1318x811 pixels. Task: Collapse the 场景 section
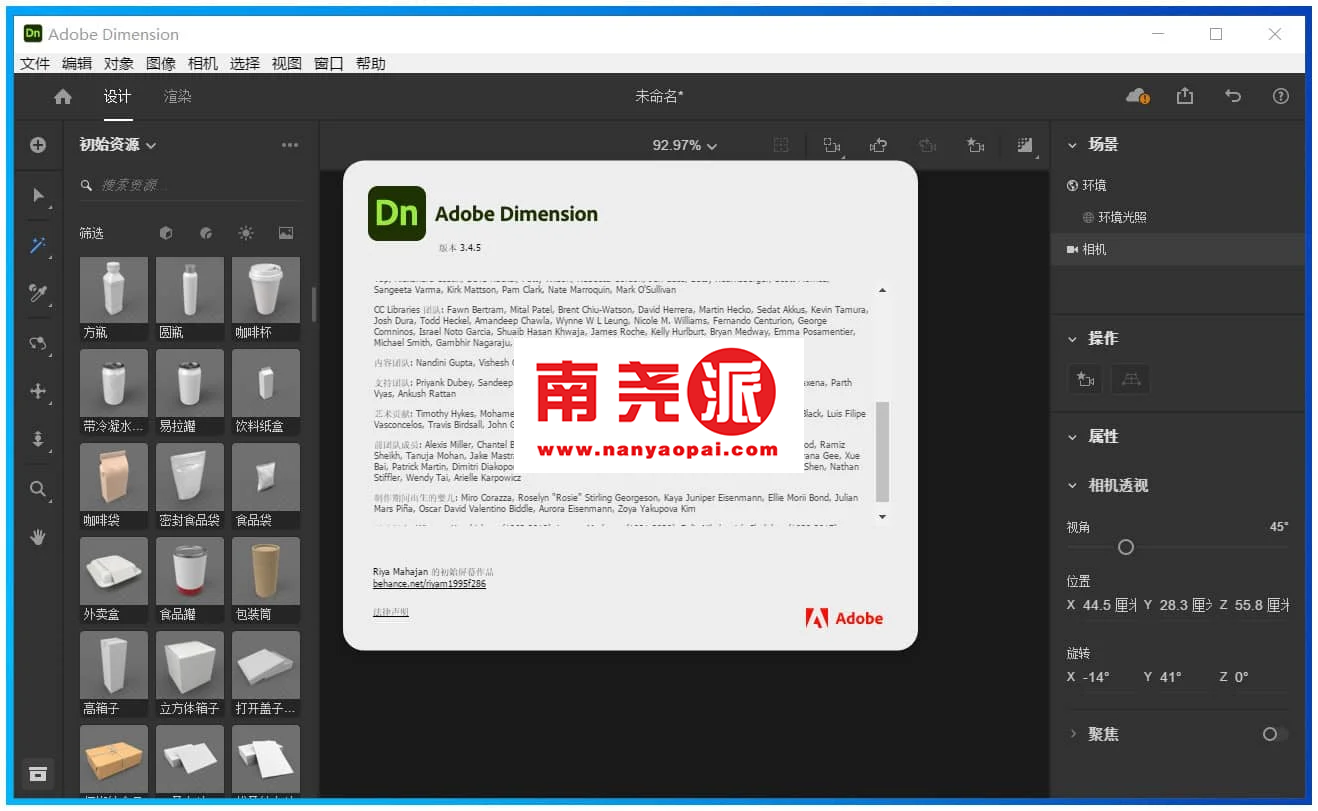1073,145
